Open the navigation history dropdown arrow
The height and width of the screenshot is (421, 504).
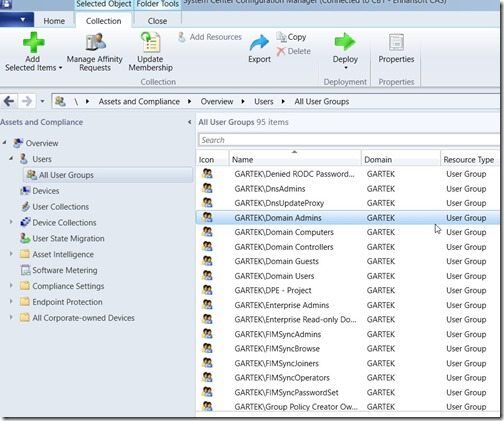pos(42,101)
